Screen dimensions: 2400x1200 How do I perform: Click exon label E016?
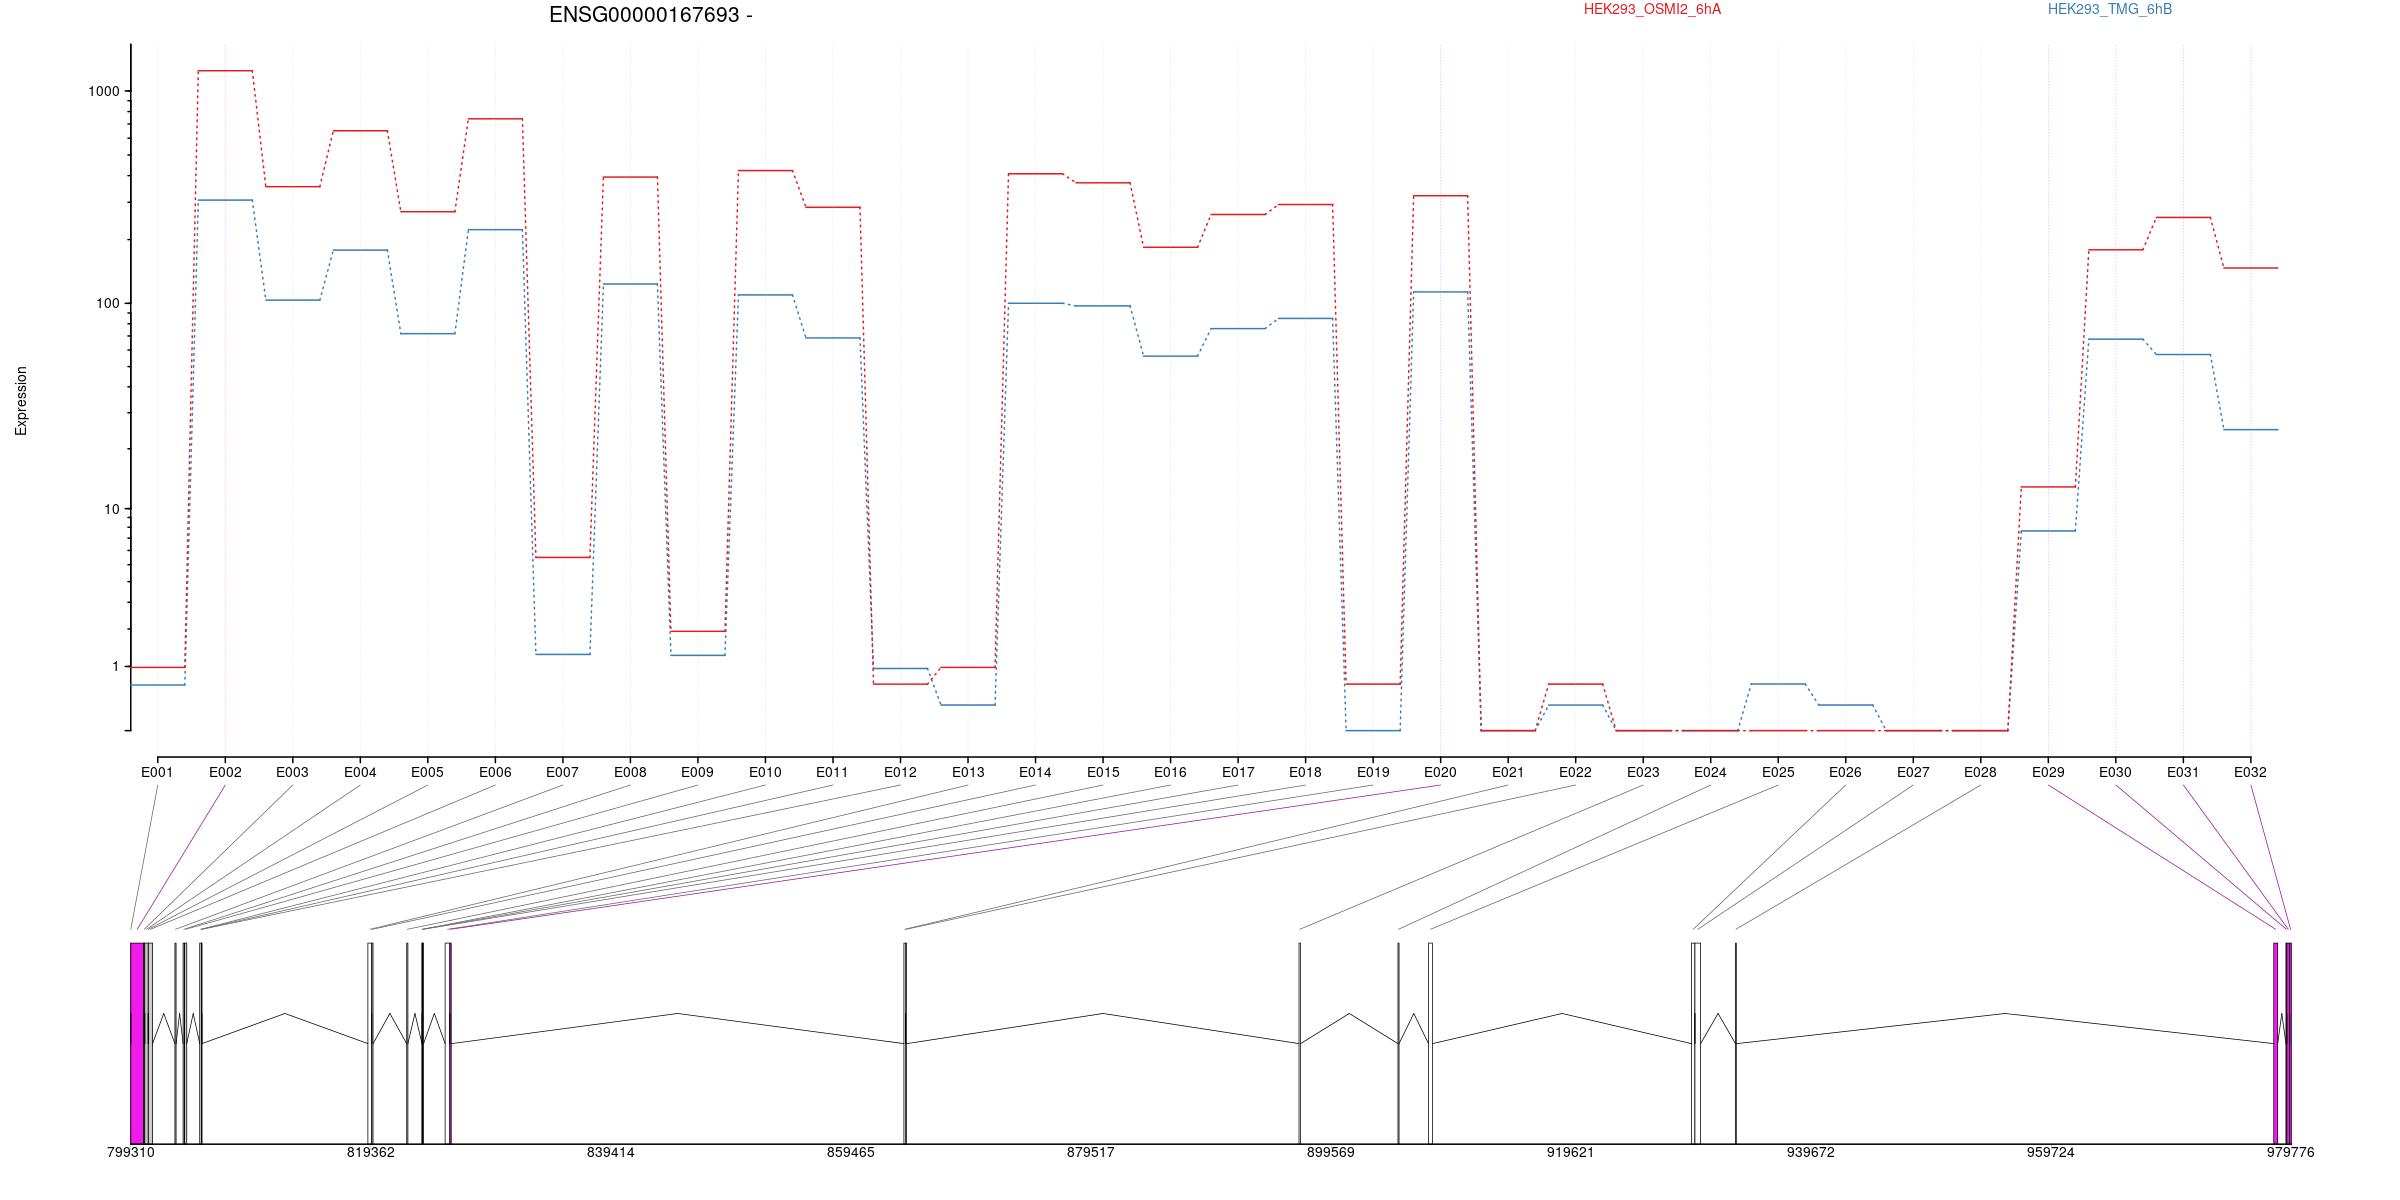click(x=1170, y=772)
